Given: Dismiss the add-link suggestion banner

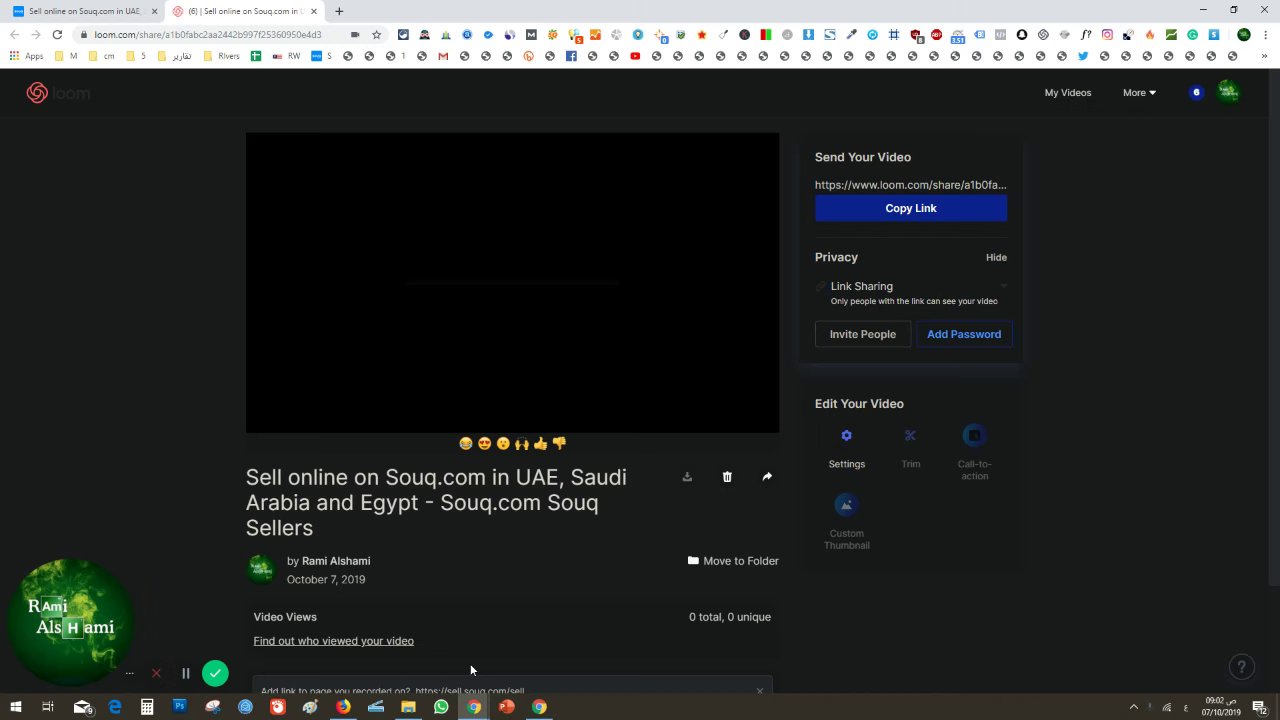Looking at the screenshot, I should click(760, 690).
